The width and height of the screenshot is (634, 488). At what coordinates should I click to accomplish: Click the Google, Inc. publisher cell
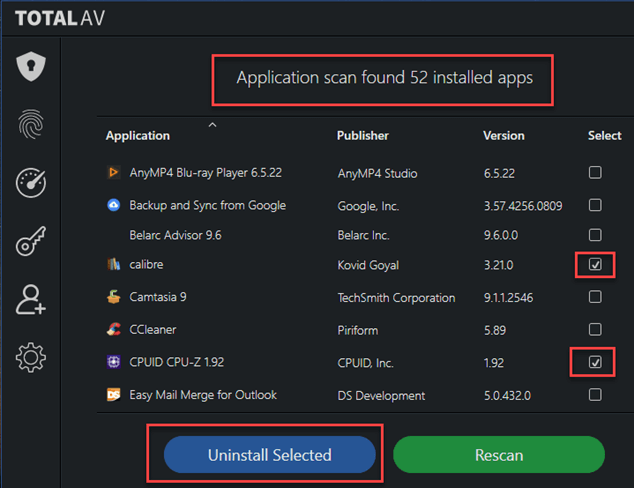click(x=368, y=206)
